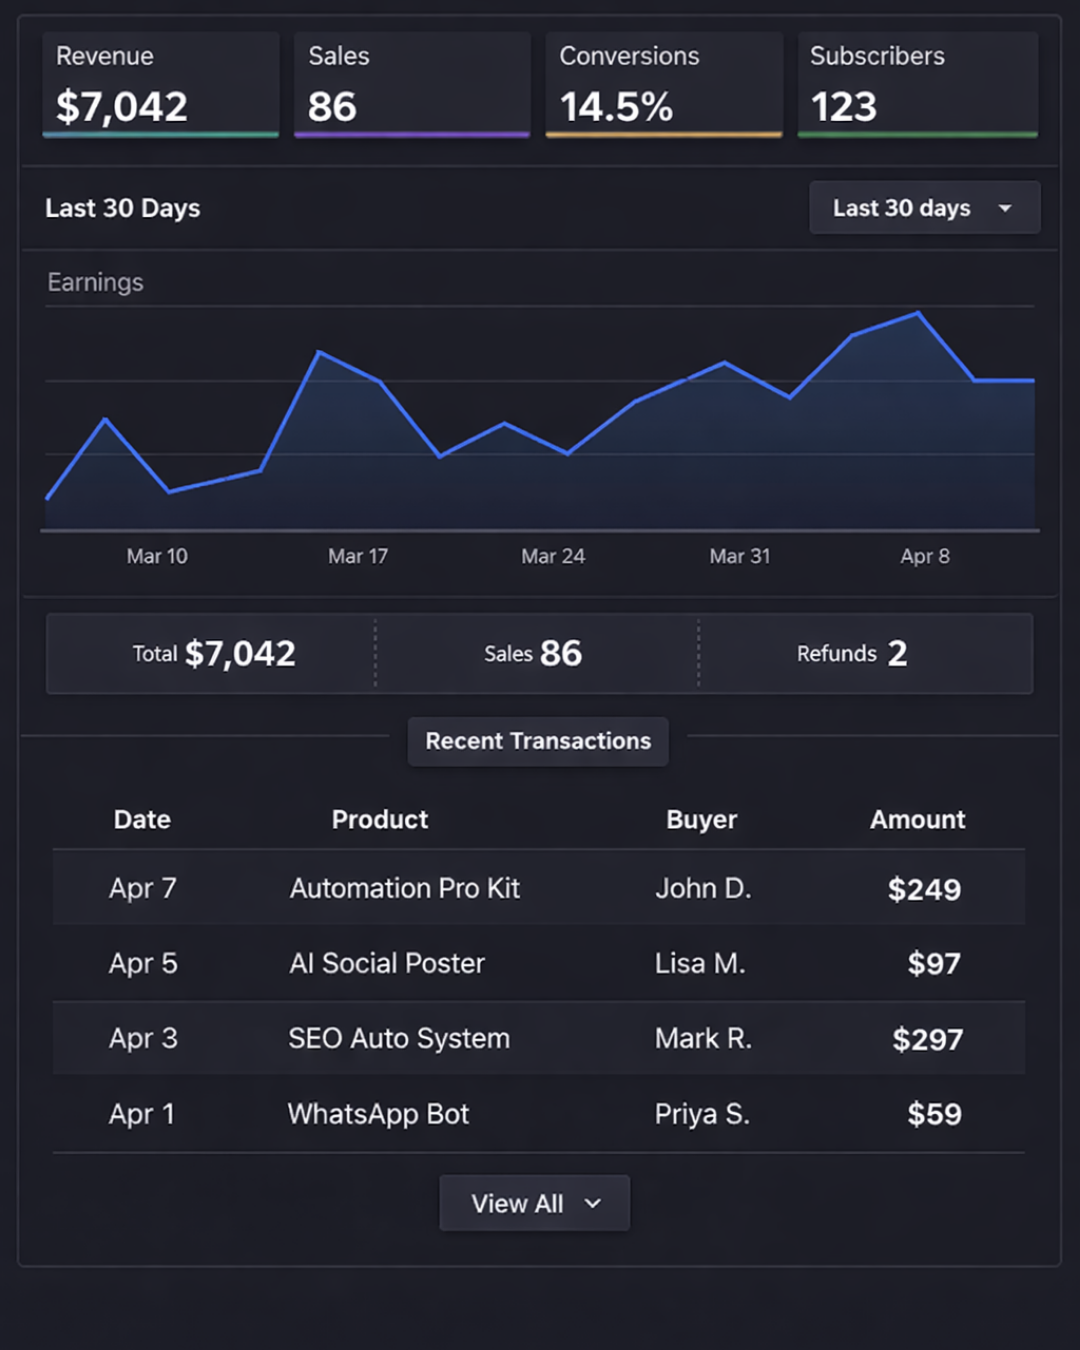Click the Mar 17 label on chart axis
Screen dimensions: 1080x1350
click(358, 556)
